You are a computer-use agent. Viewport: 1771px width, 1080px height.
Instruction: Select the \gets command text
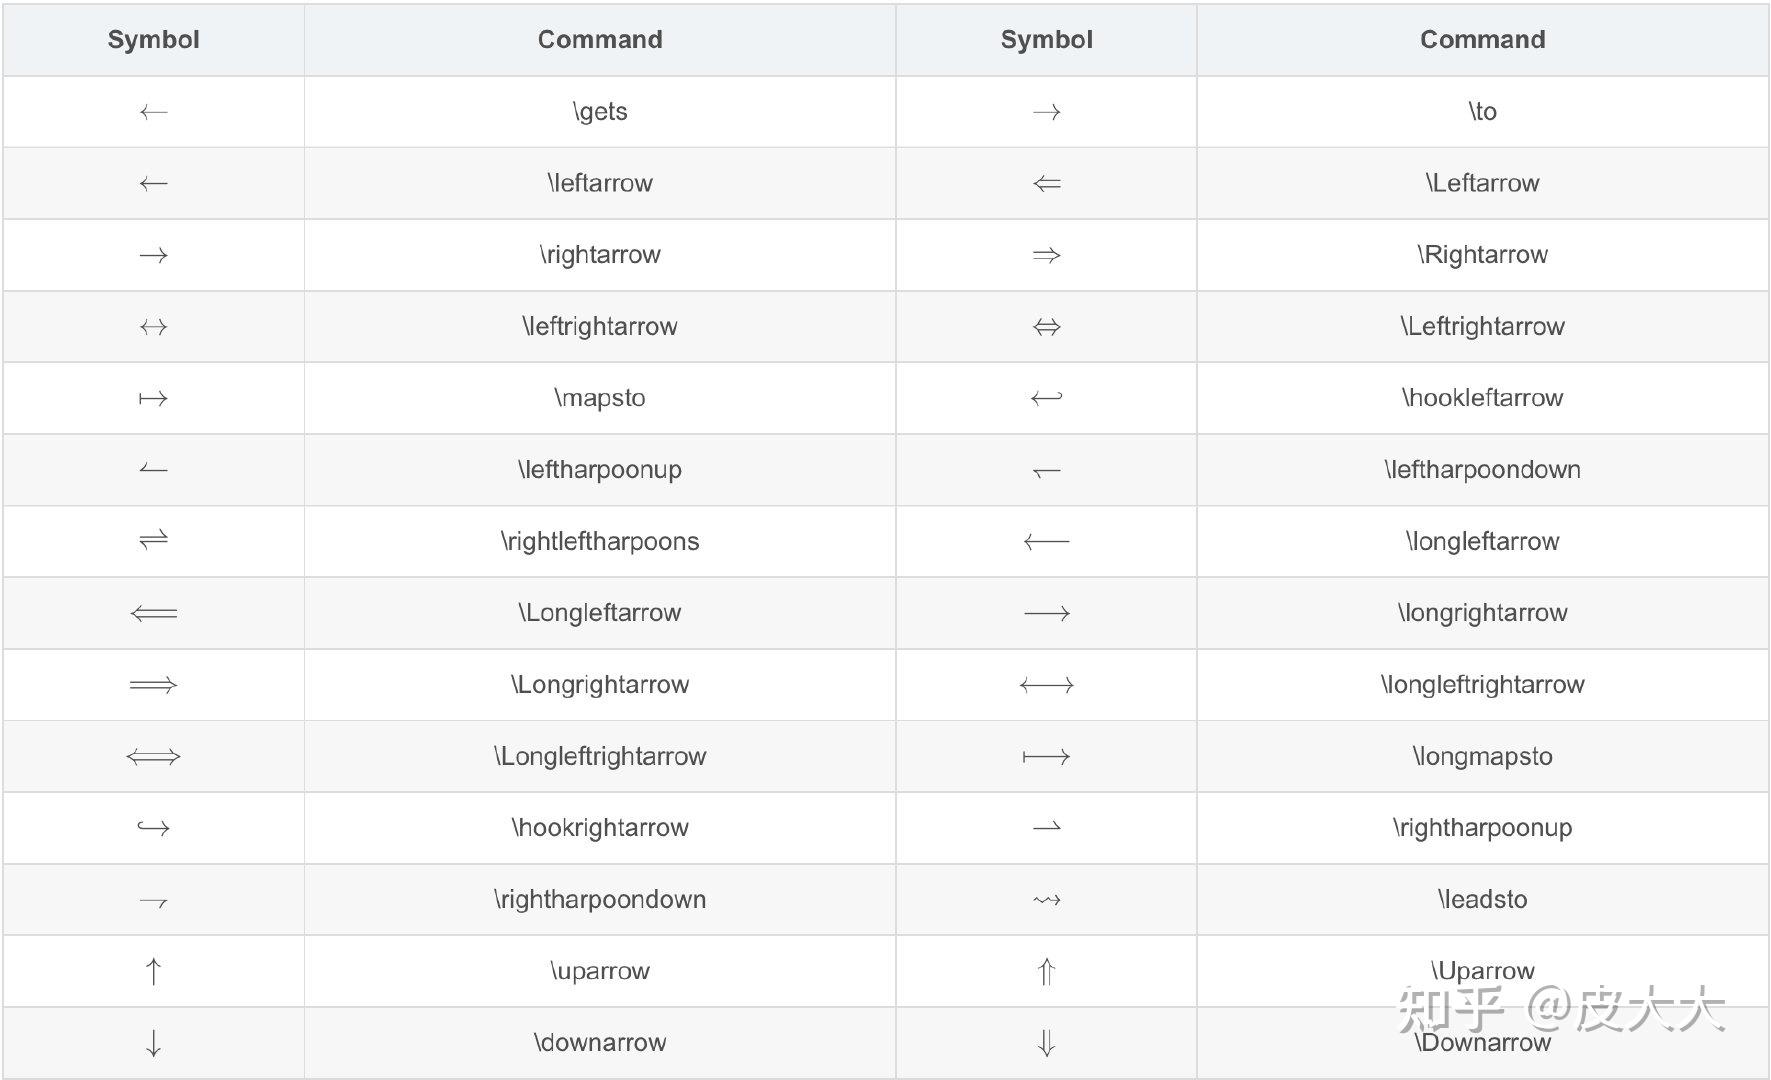pyautogui.click(x=600, y=111)
